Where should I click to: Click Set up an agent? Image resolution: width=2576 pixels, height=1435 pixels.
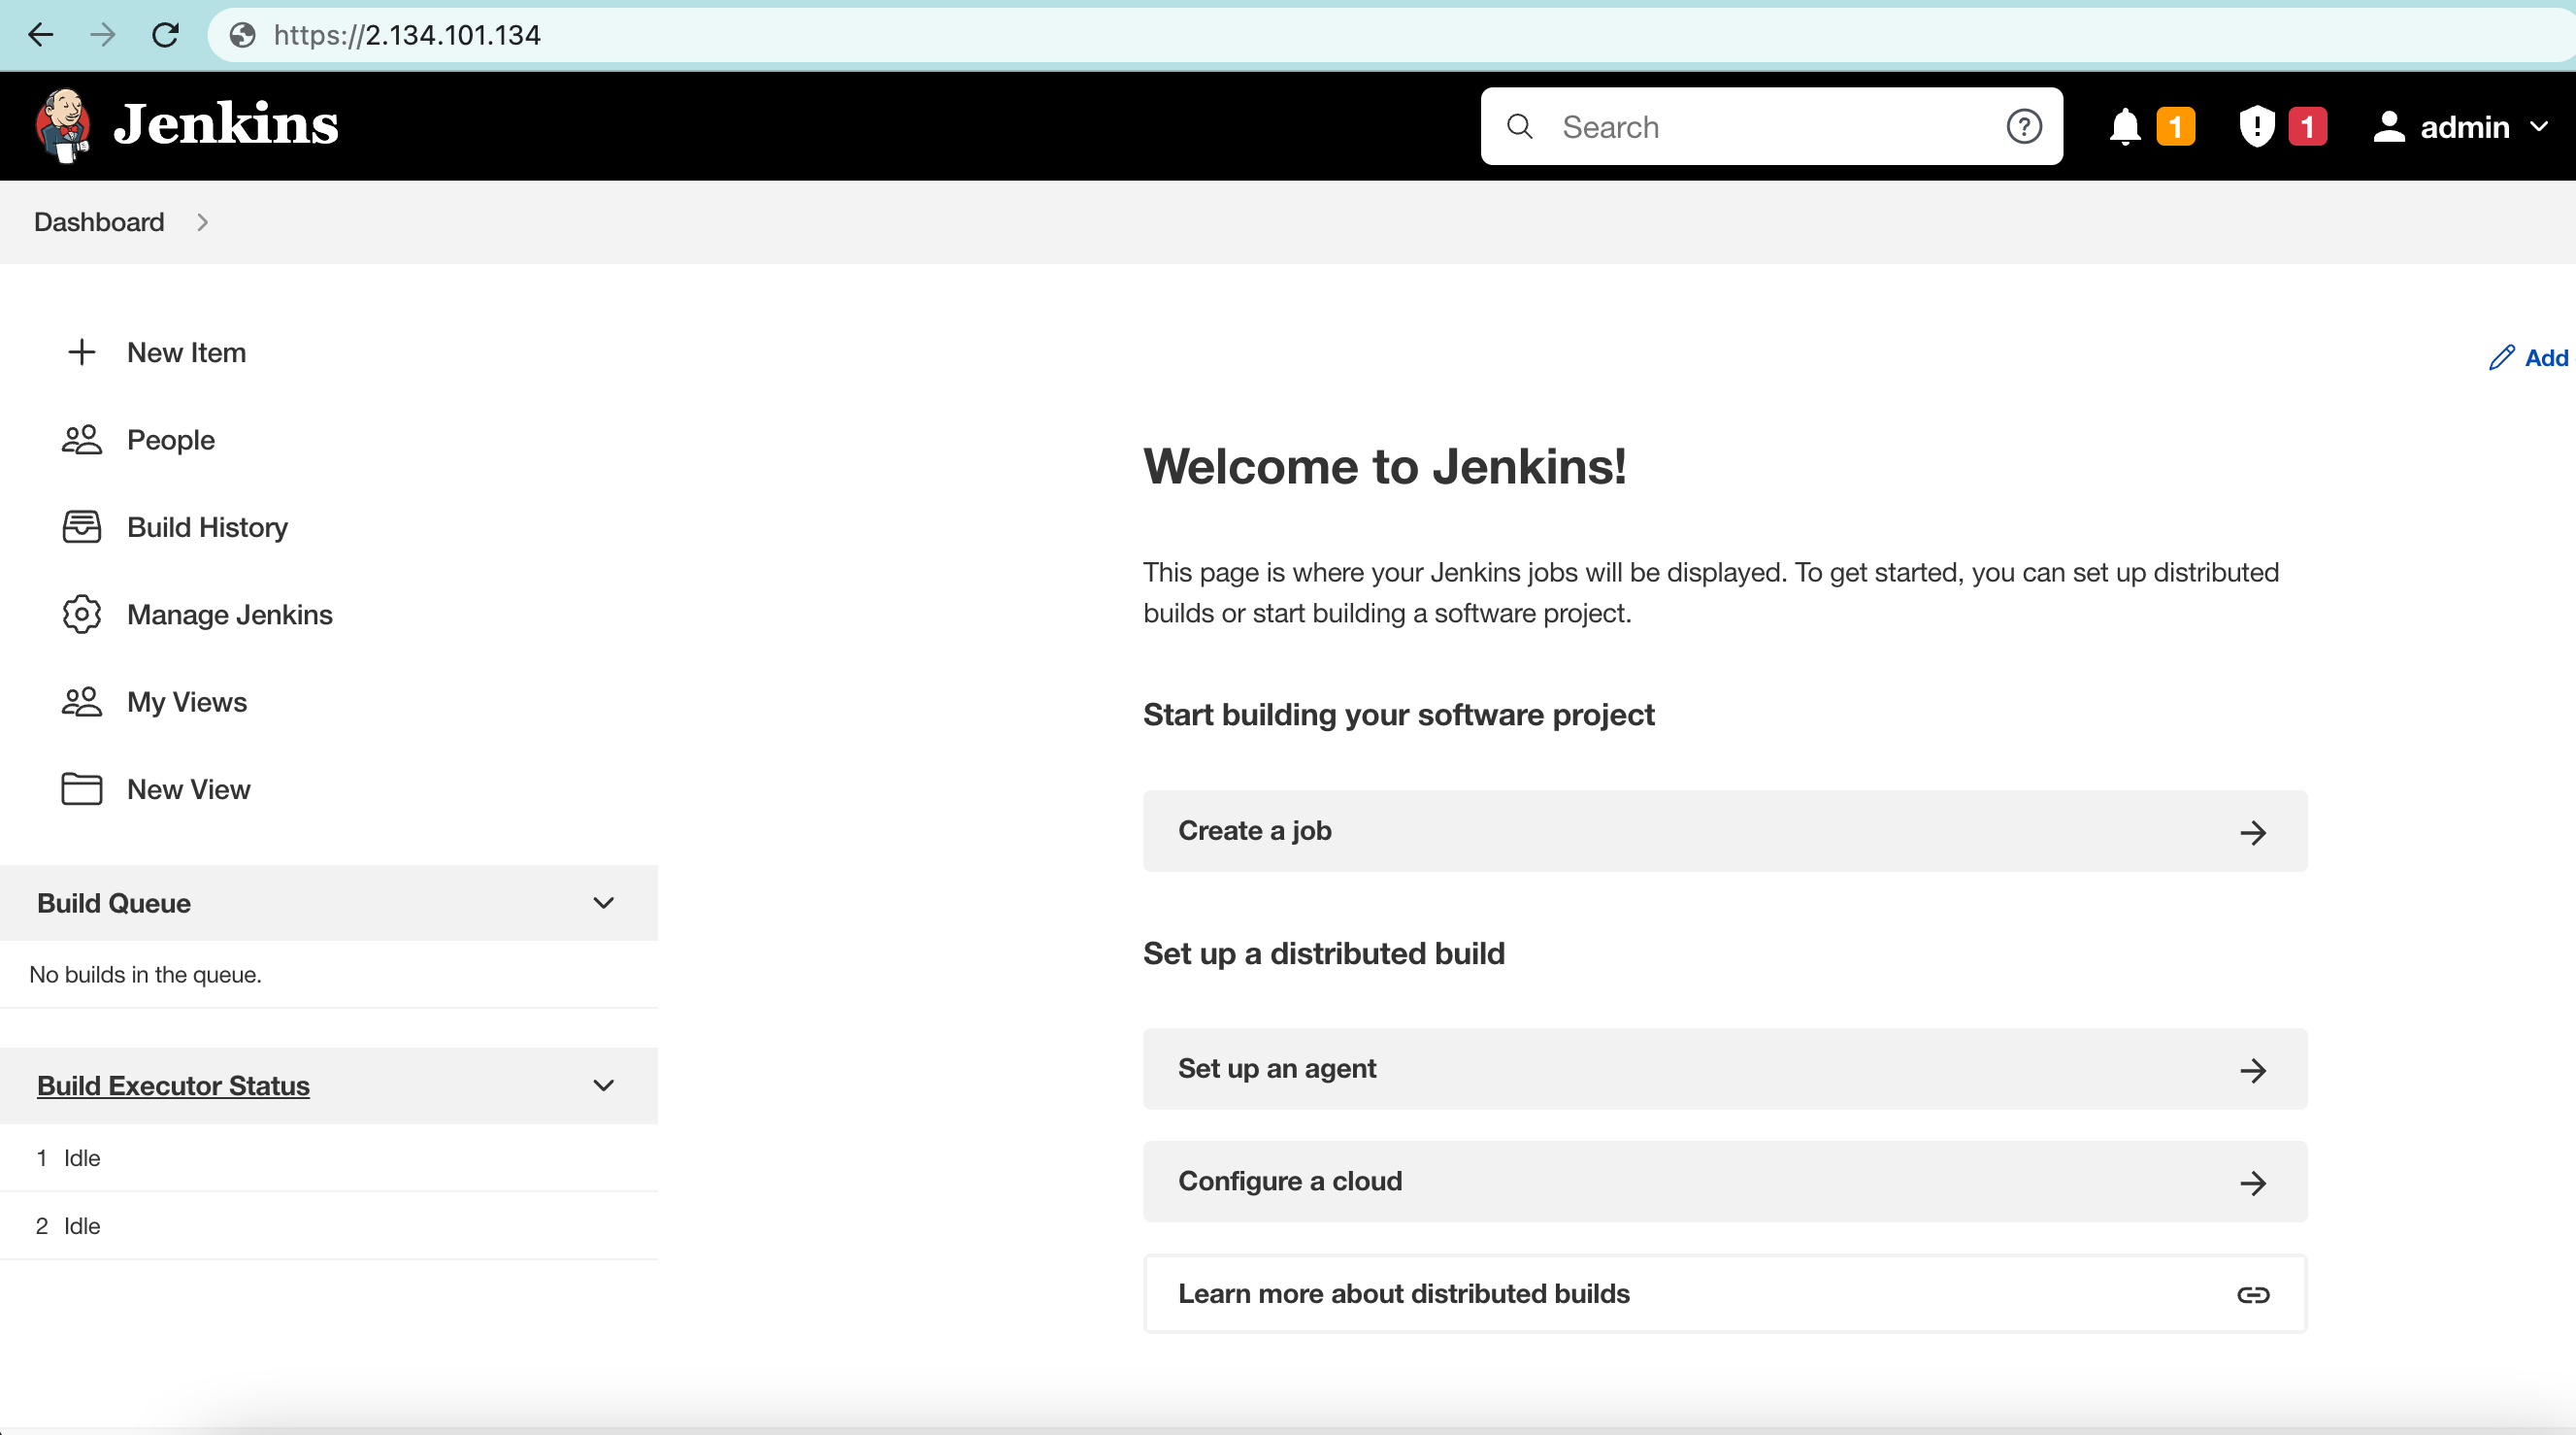[1724, 1068]
